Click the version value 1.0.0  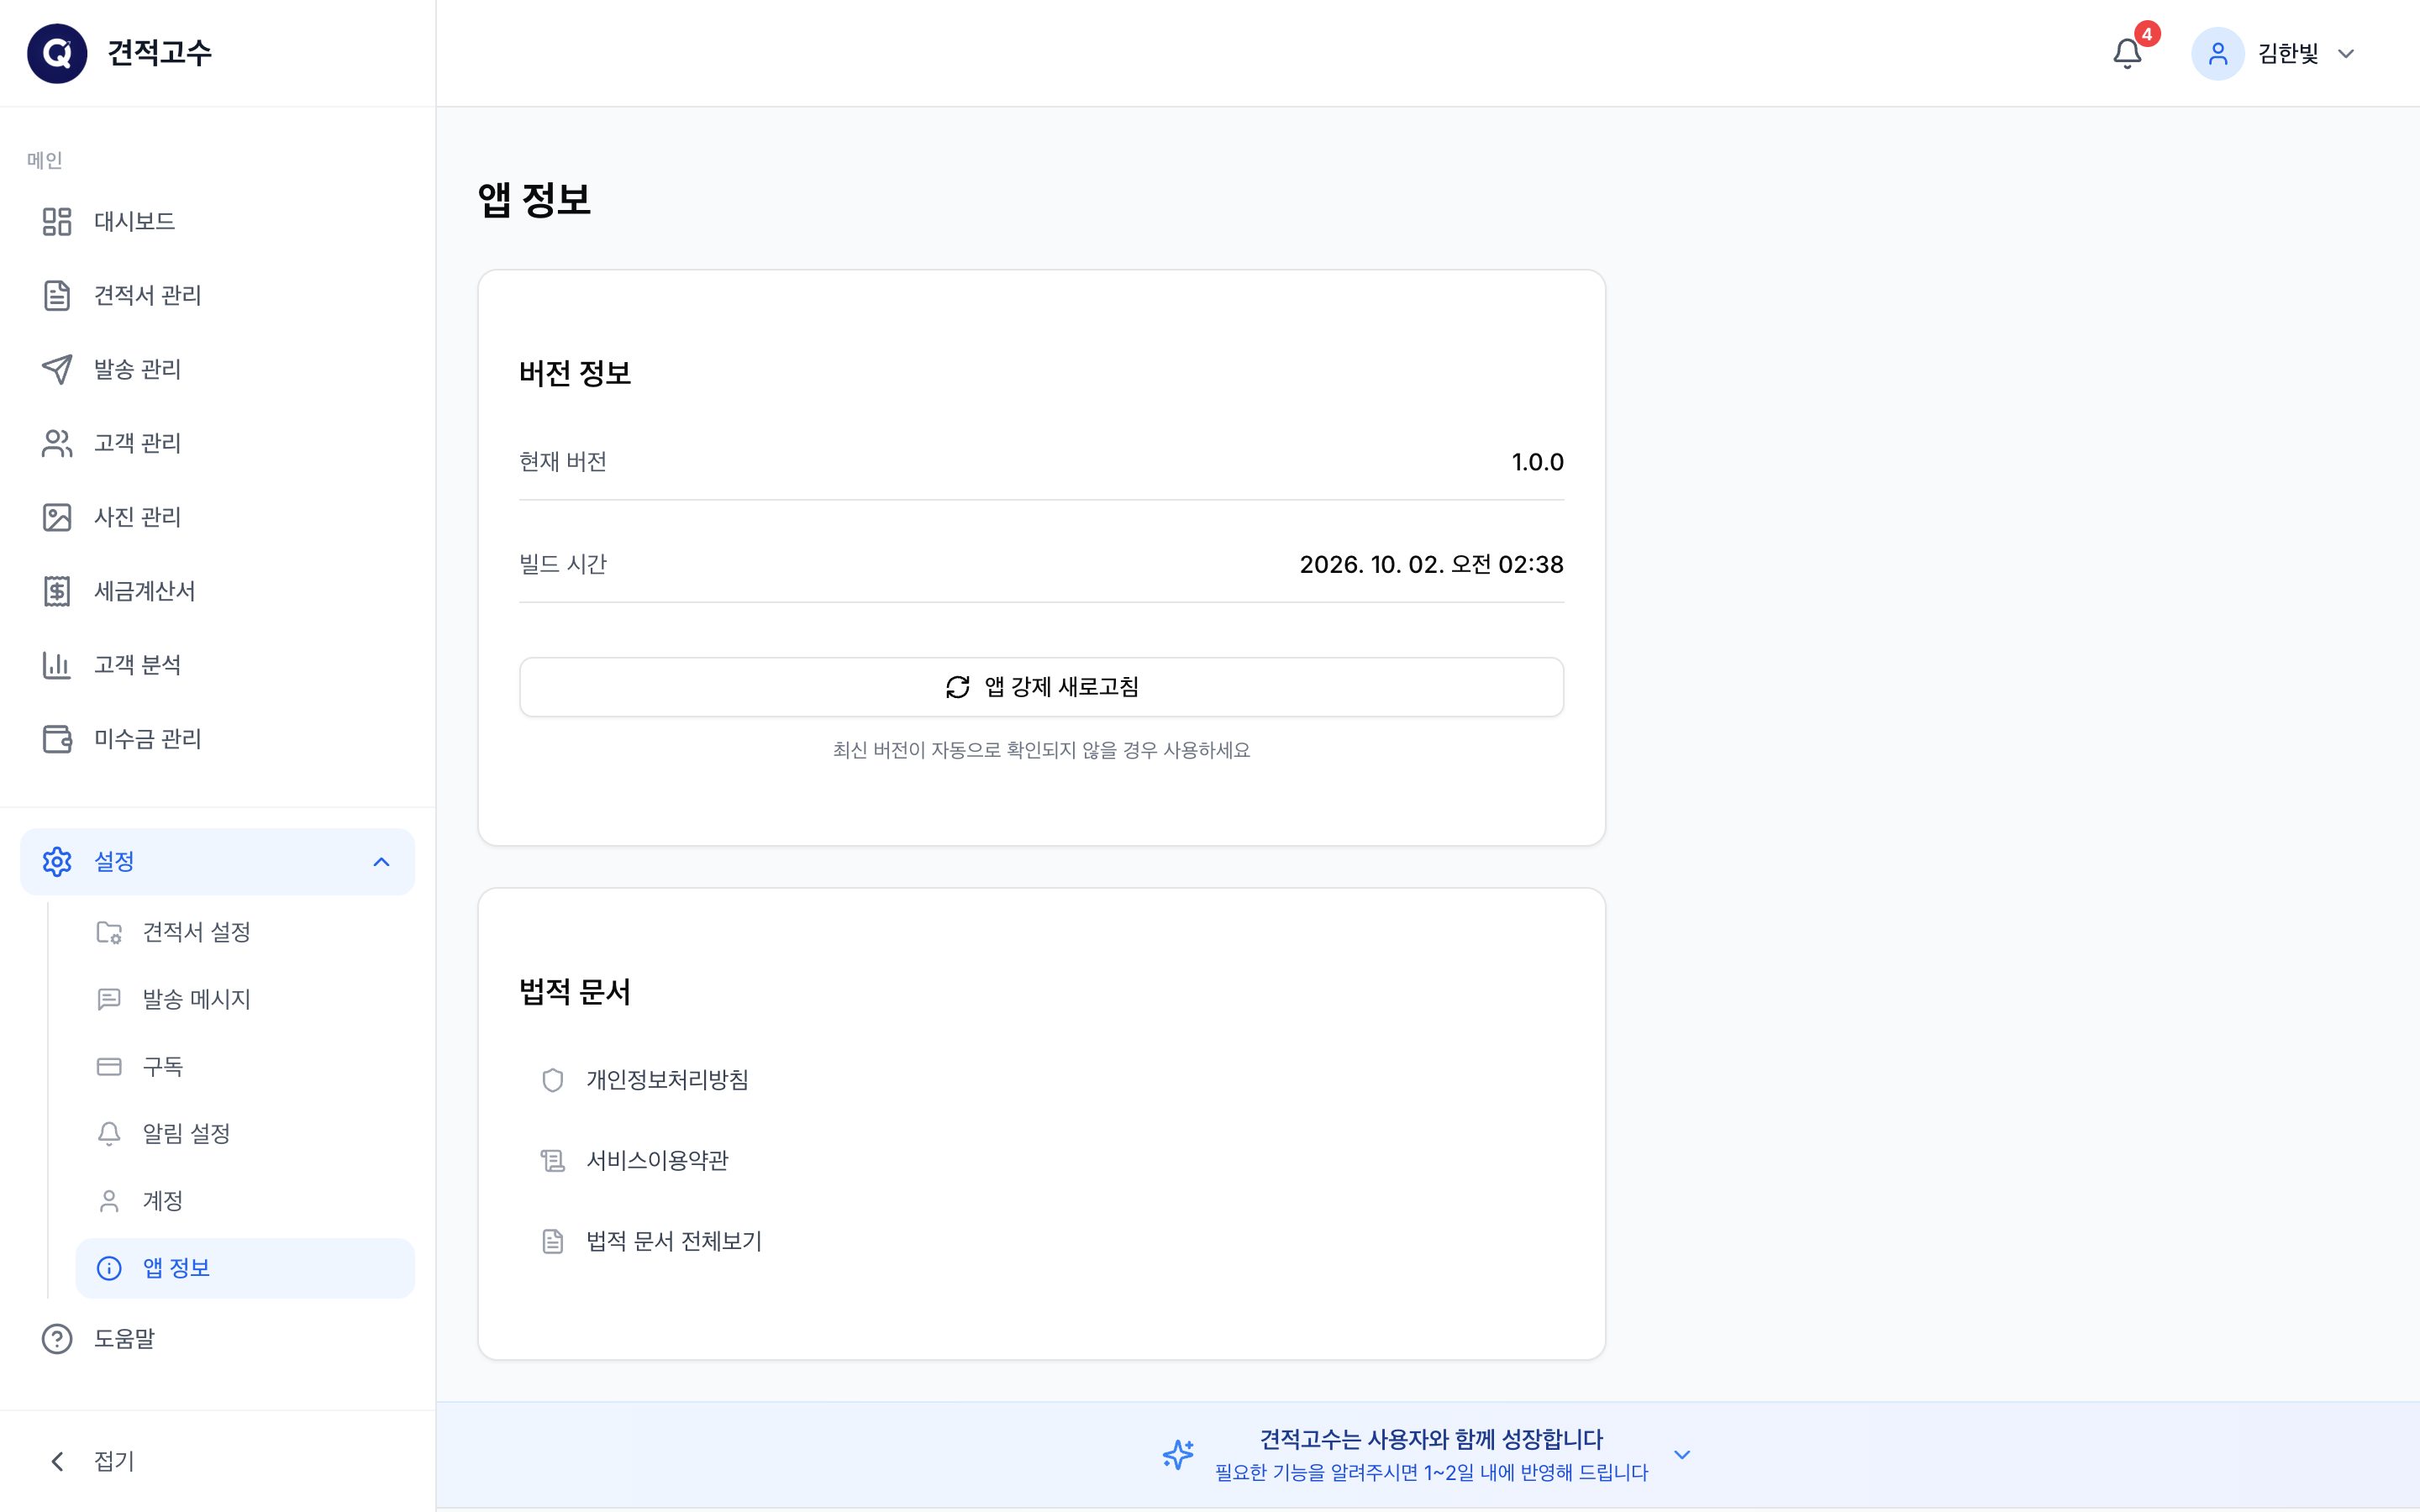click(x=1537, y=462)
